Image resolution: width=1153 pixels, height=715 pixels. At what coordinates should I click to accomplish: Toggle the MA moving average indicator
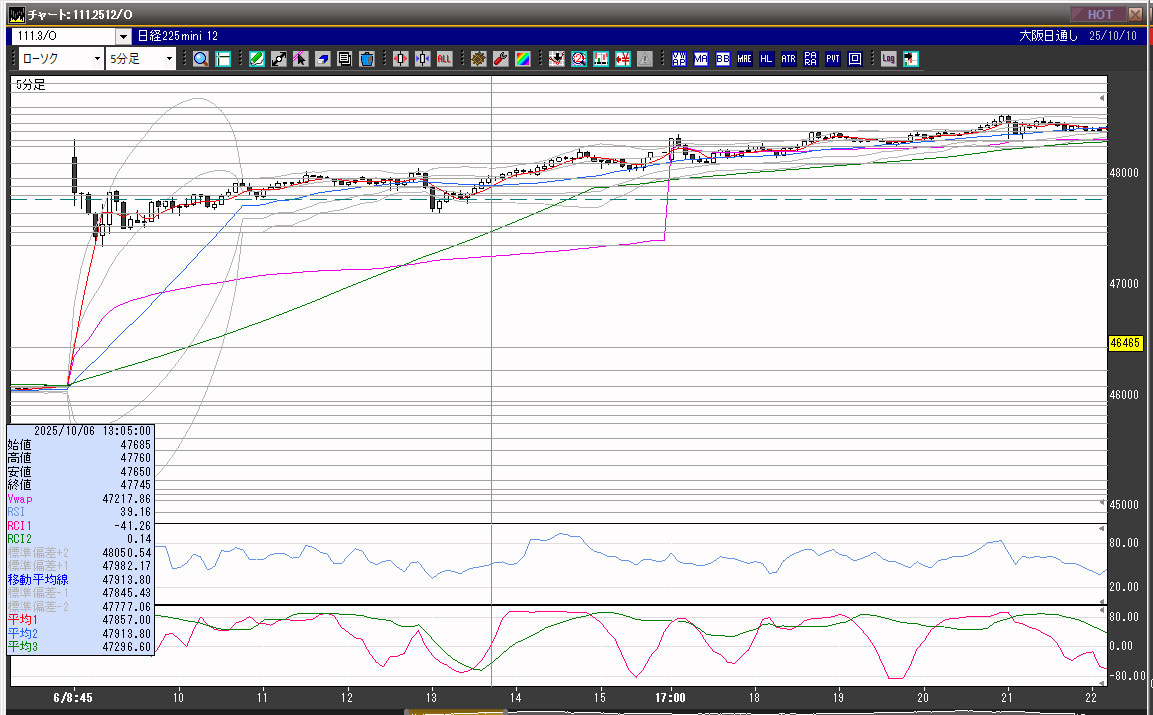coord(700,59)
